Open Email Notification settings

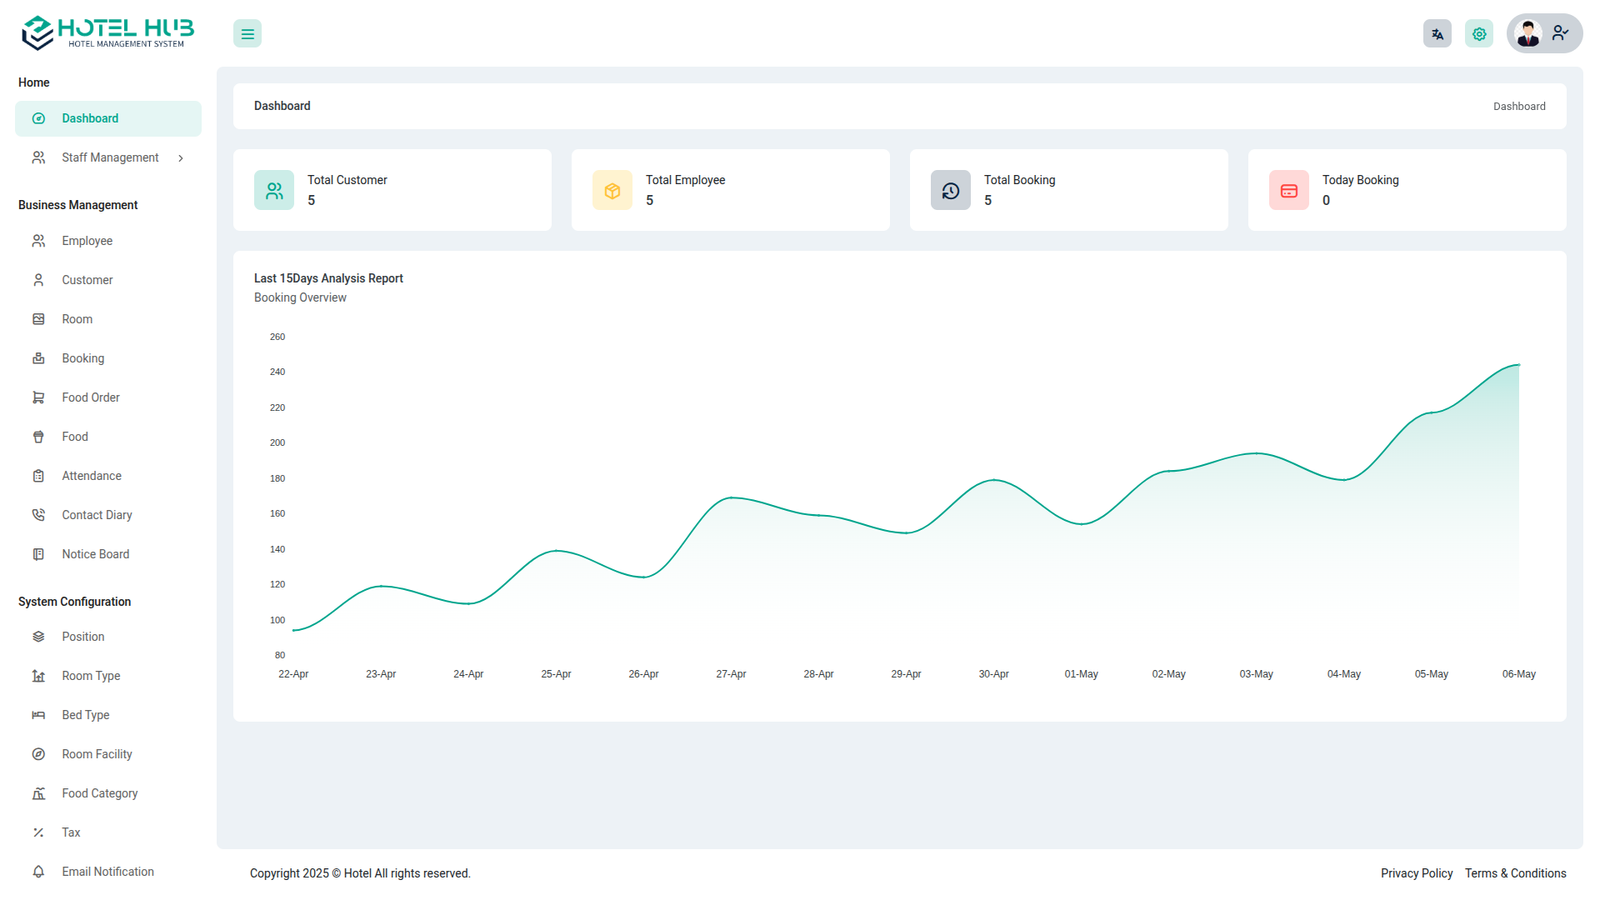(107, 872)
